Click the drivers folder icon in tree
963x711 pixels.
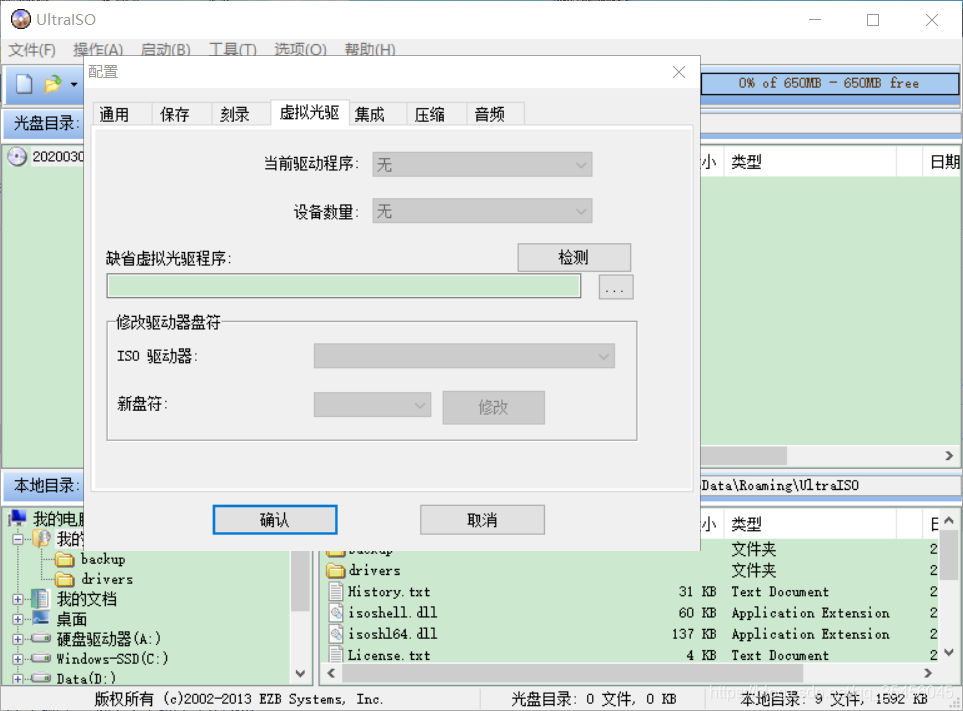(64, 579)
